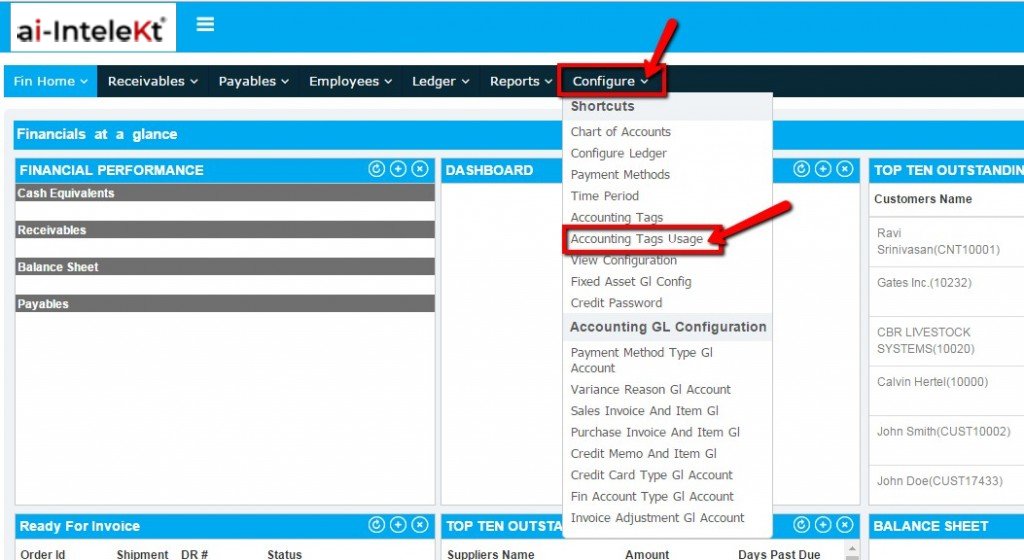
Task: Open Credit Card Type Gl Account
Action: click(x=651, y=475)
